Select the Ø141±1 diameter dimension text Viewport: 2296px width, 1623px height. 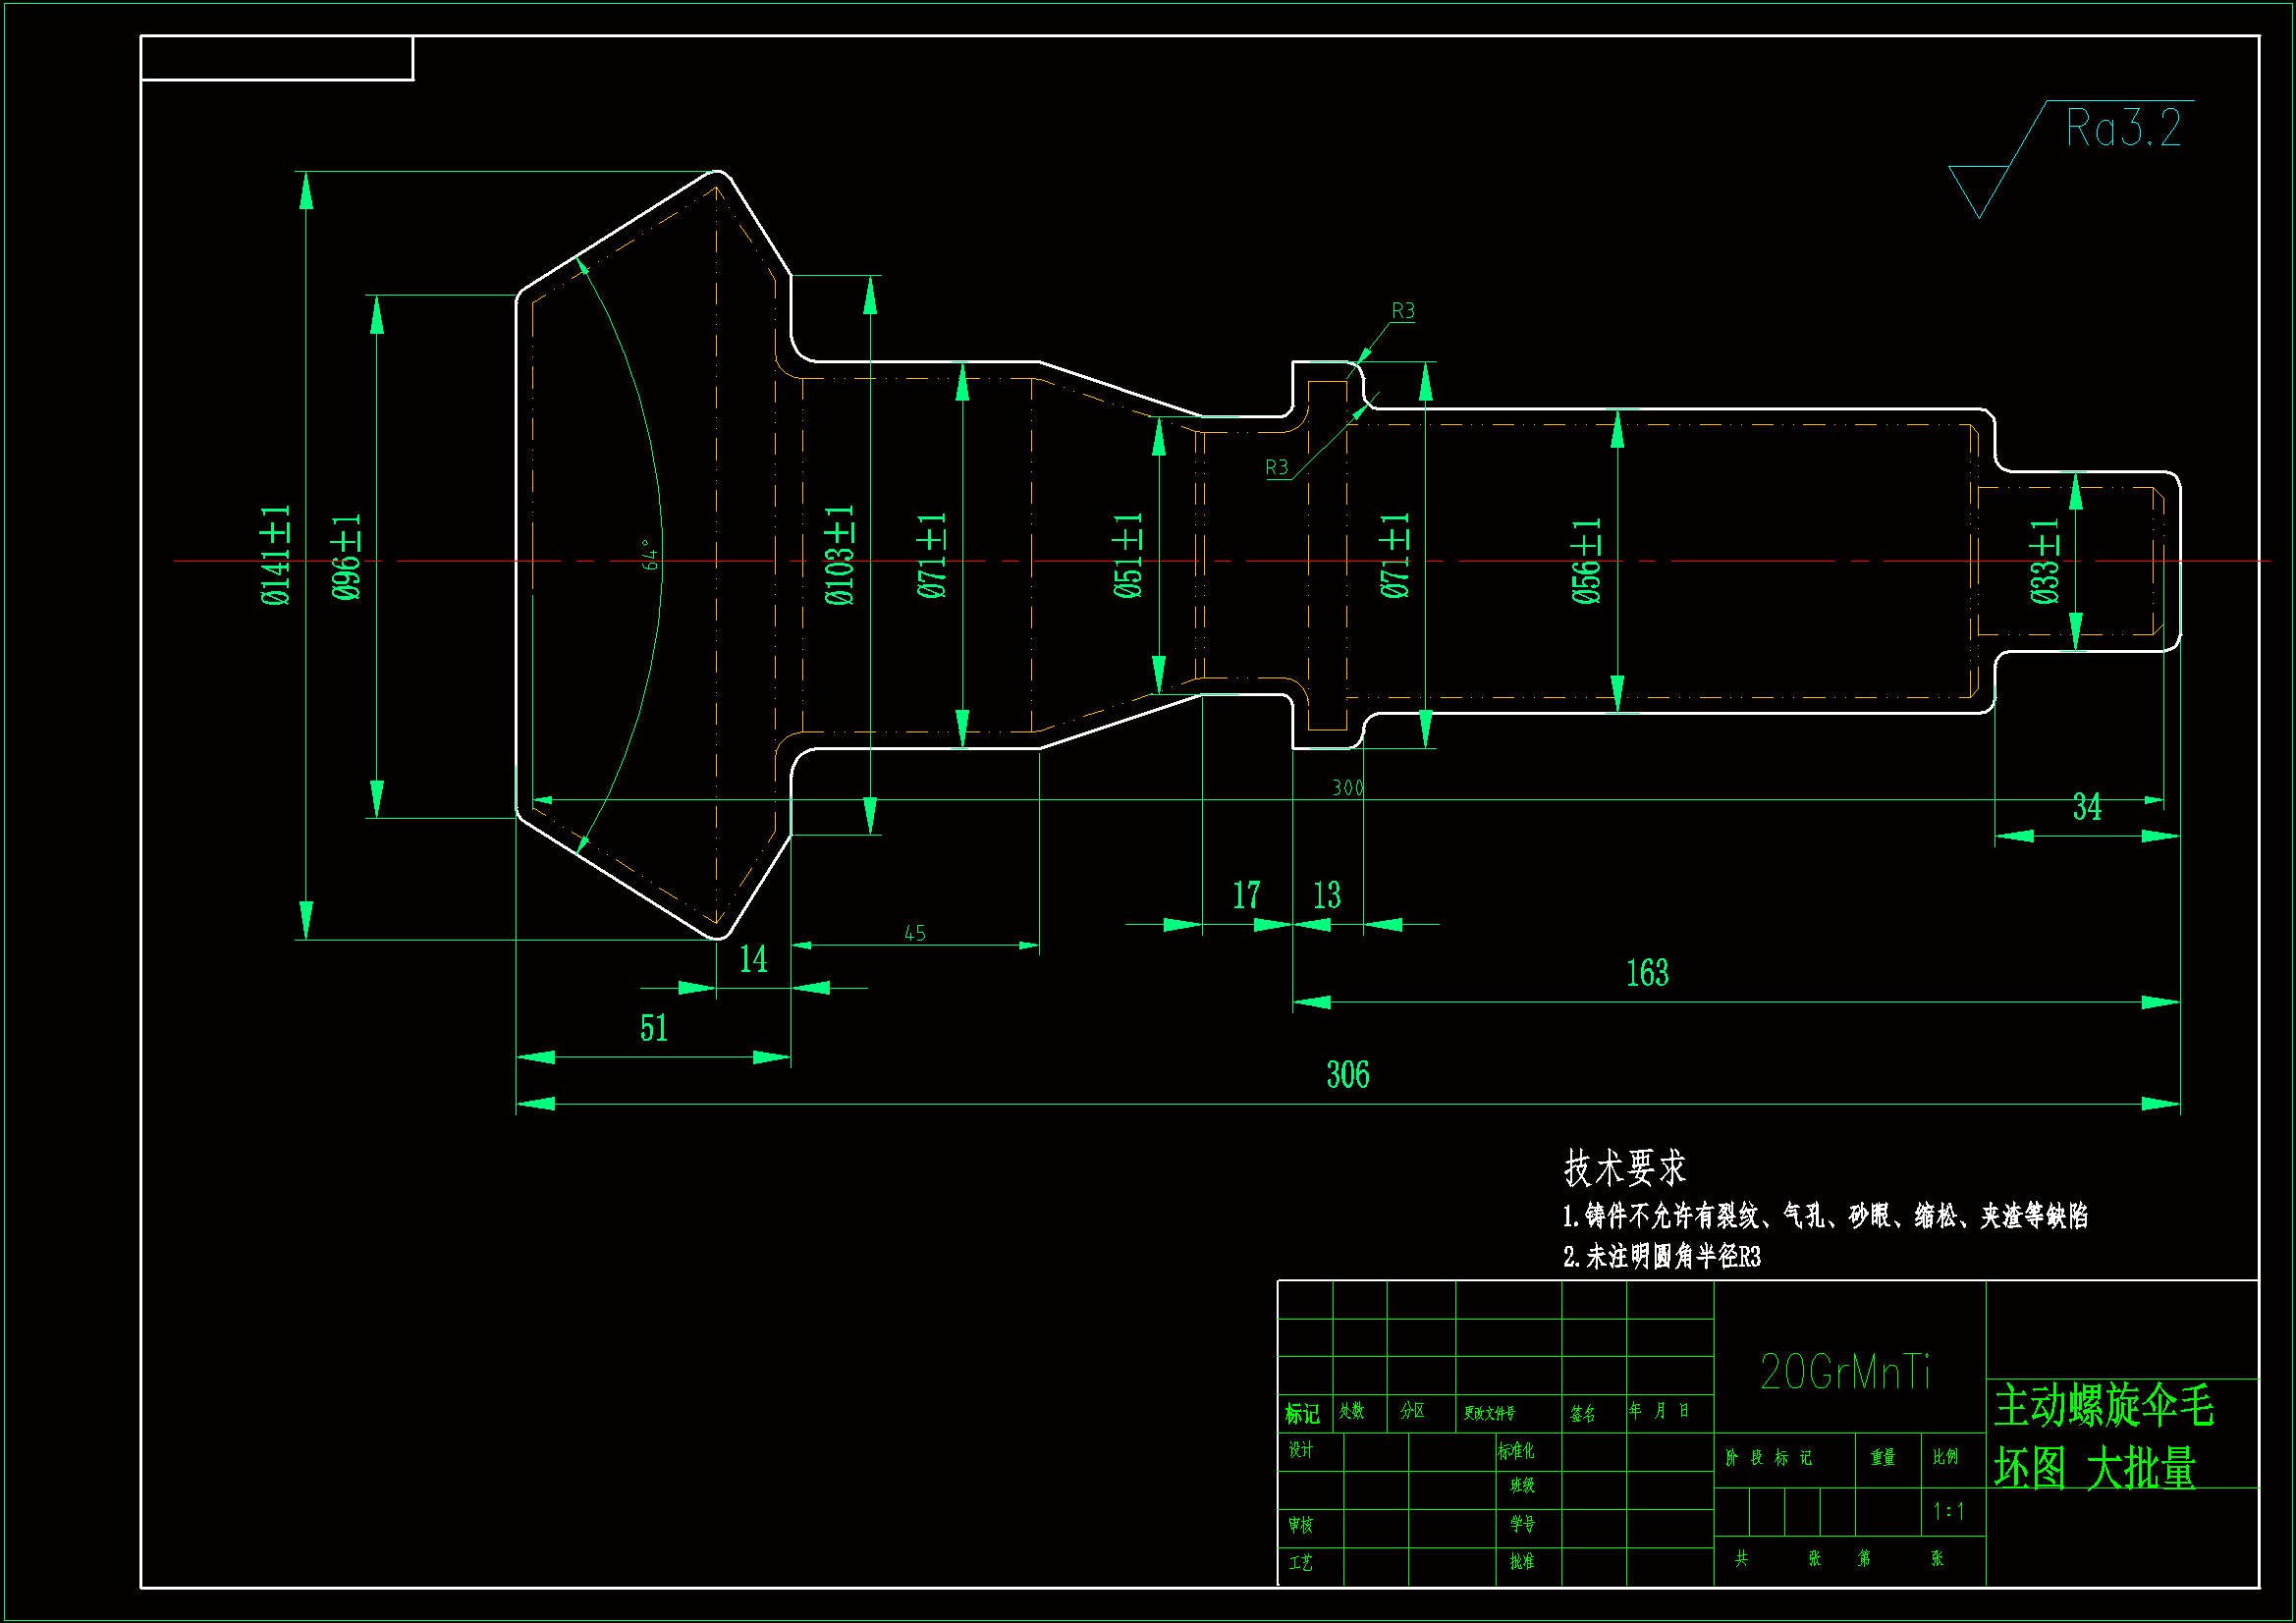pos(276,556)
